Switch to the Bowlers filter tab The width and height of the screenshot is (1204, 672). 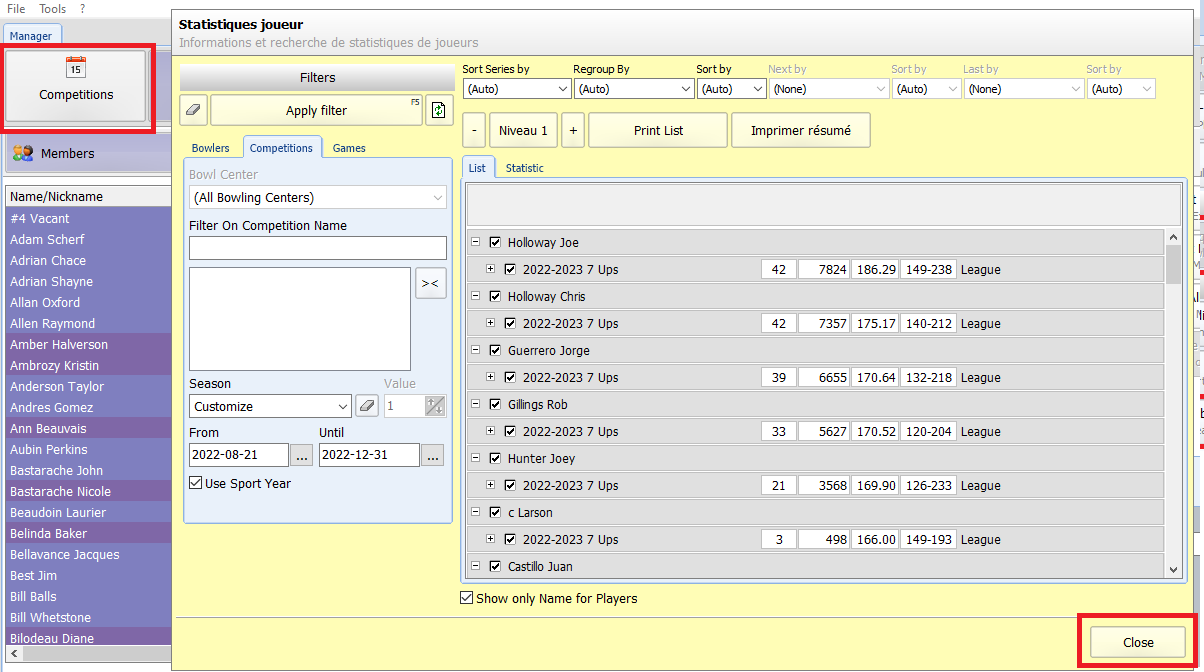[x=211, y=148]
